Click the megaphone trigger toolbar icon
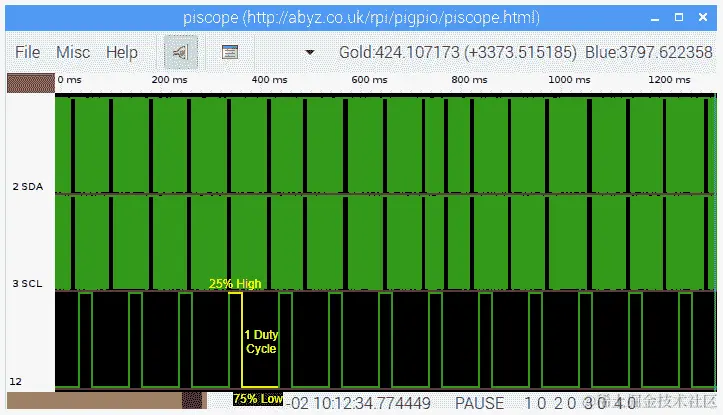This screenshot has width=723, height=415. 181,52
